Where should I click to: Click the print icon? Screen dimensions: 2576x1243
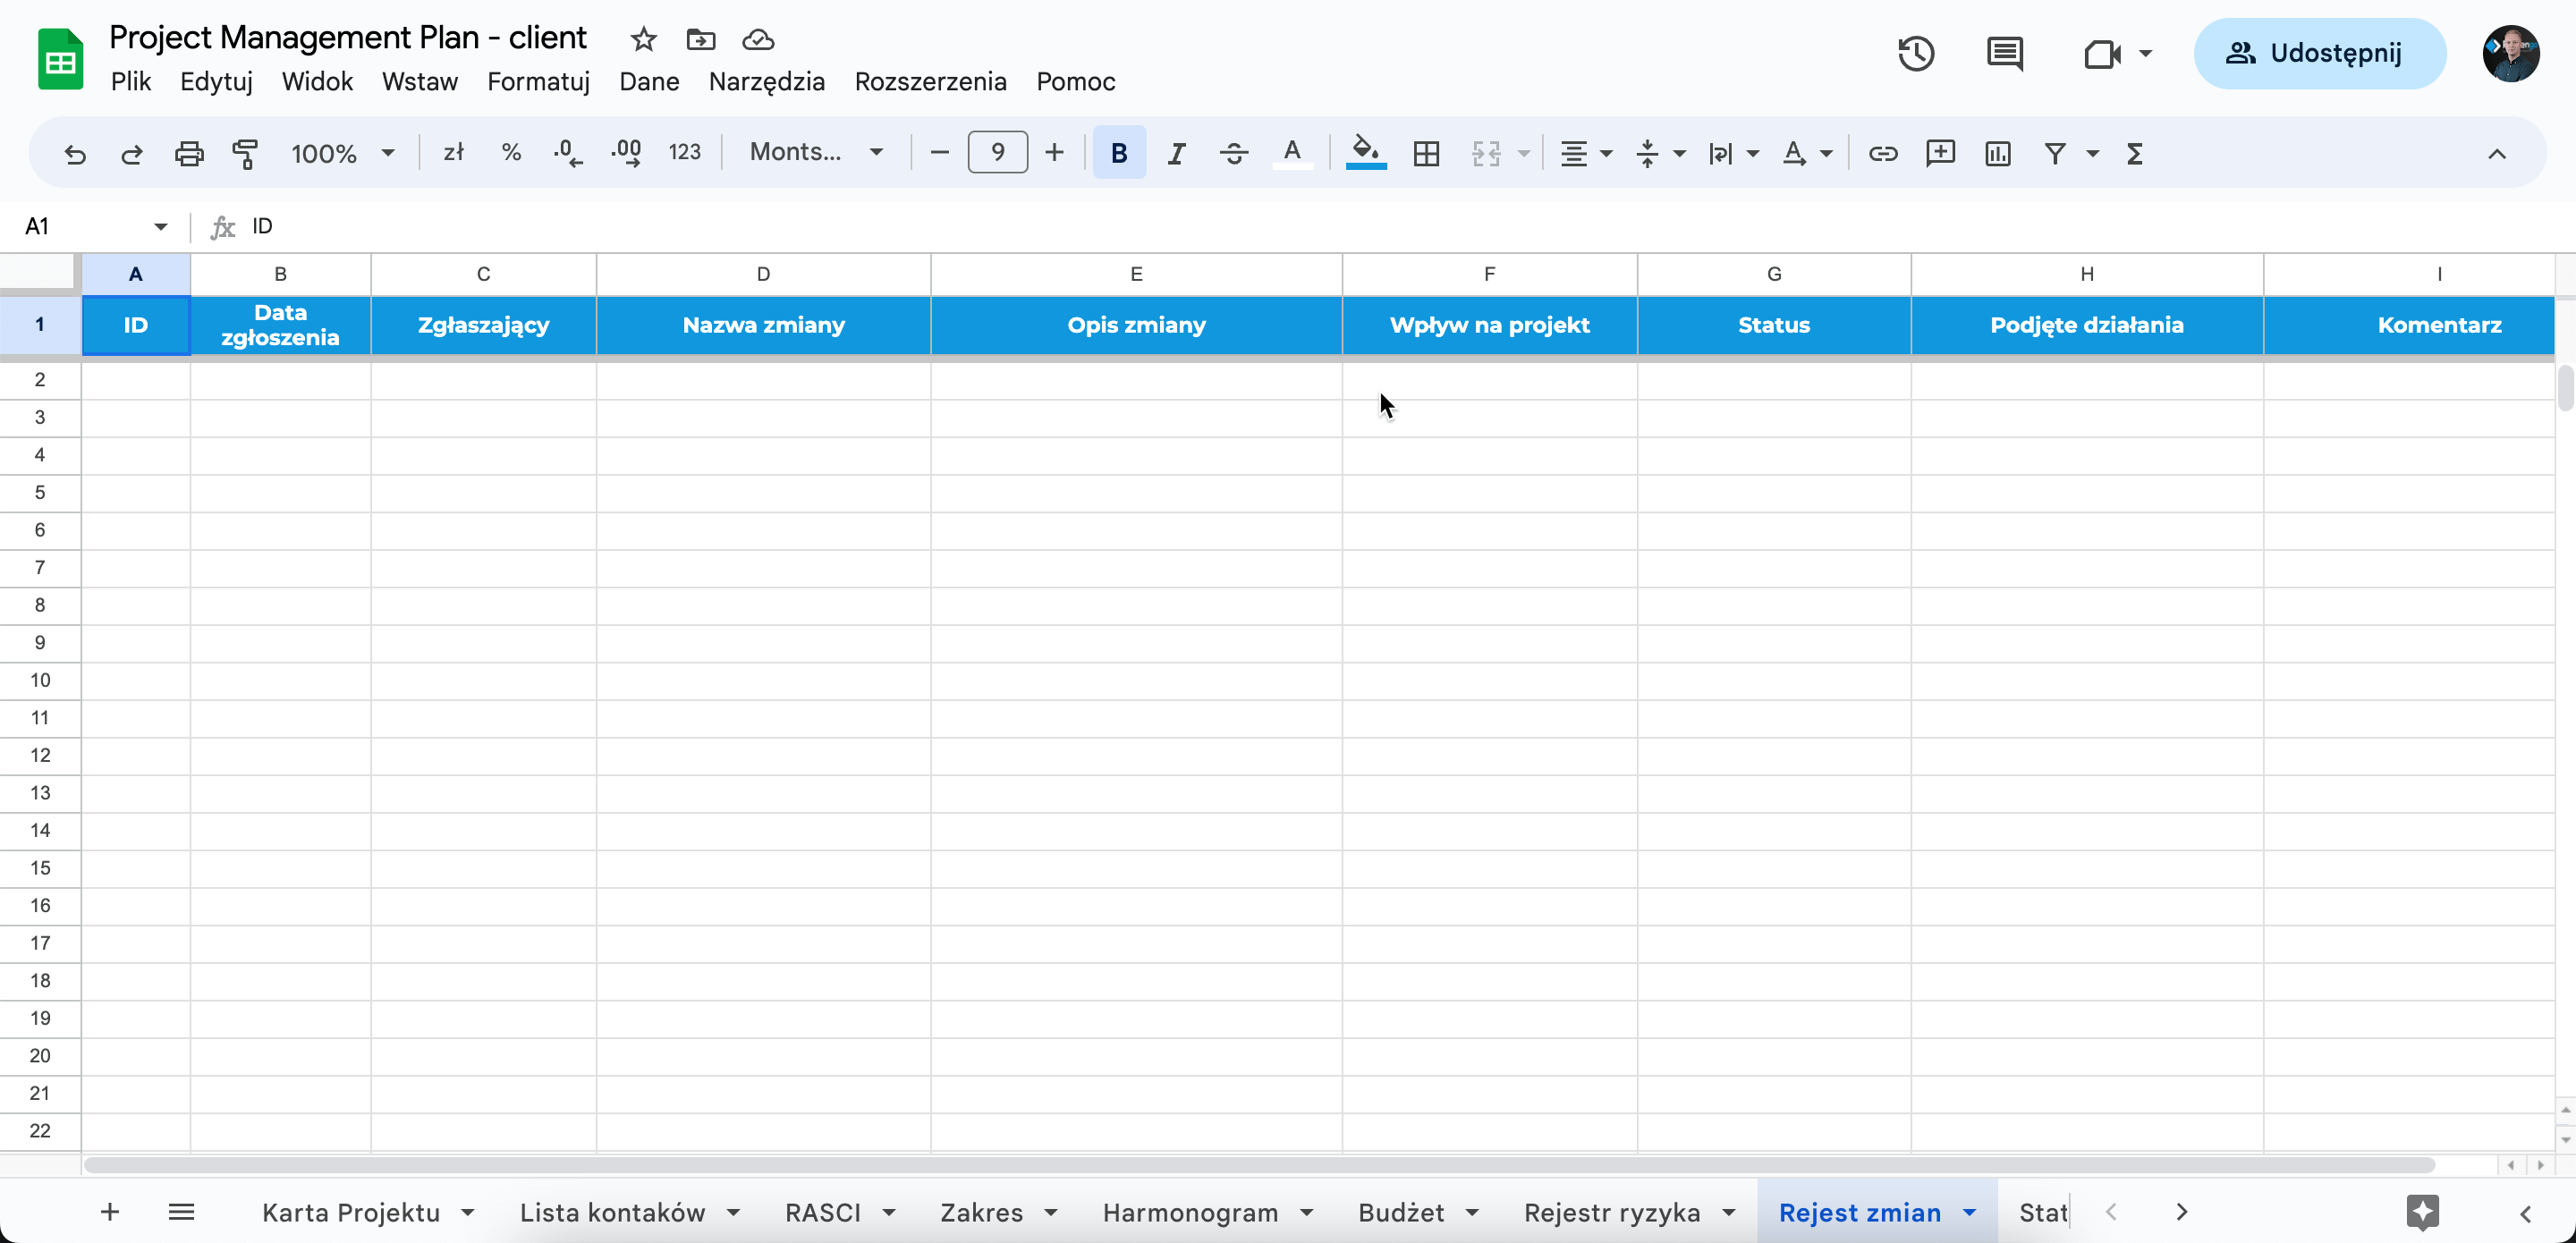(189, 153)
